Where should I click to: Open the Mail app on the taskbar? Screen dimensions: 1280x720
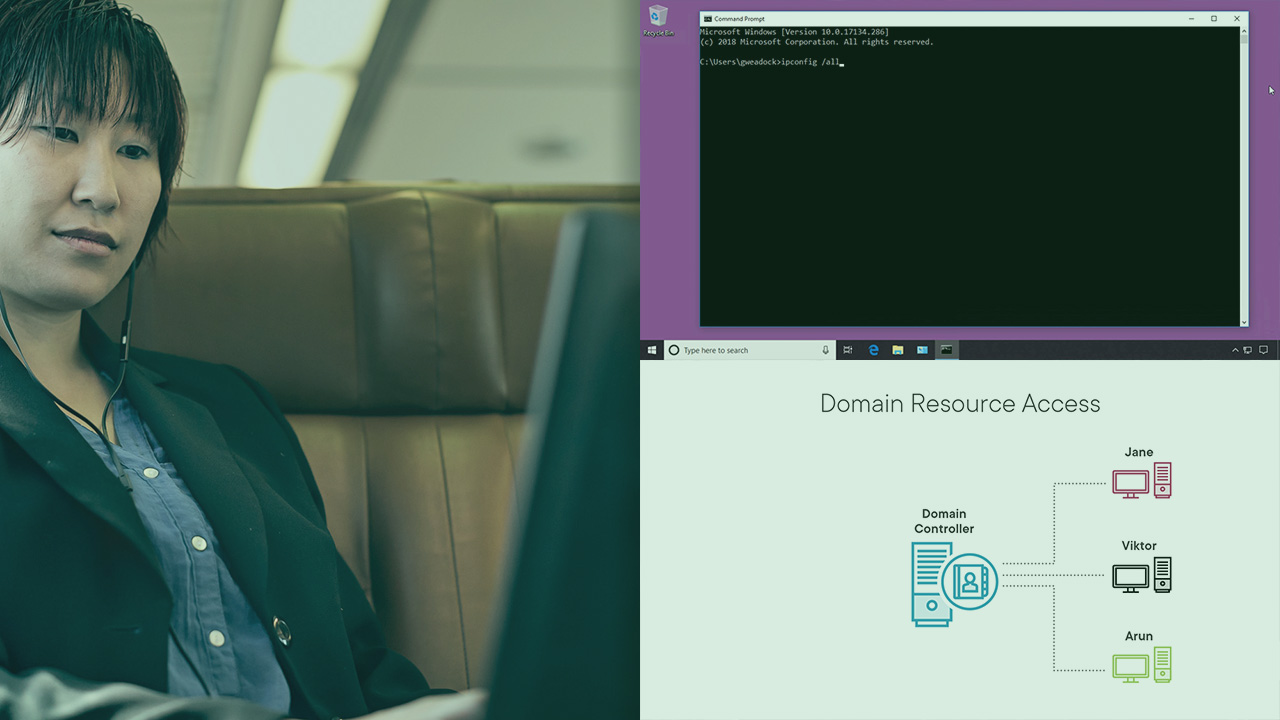(922, 350)
